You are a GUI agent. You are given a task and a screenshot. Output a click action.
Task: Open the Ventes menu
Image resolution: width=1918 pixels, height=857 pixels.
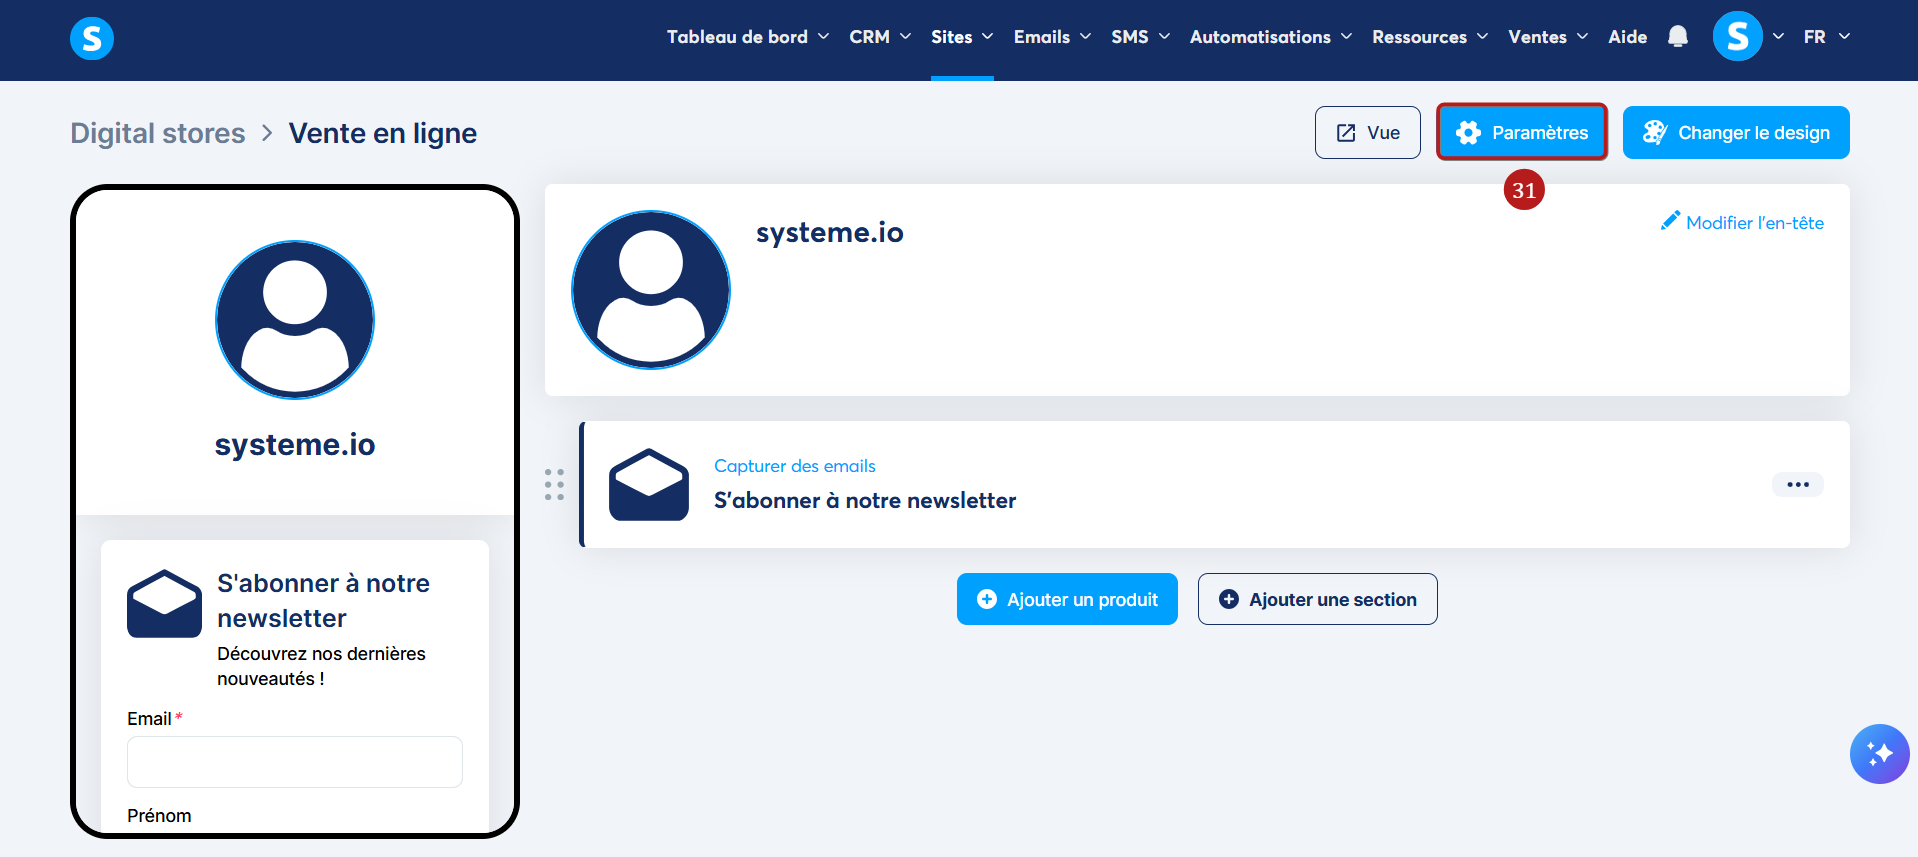point(1548,37)
